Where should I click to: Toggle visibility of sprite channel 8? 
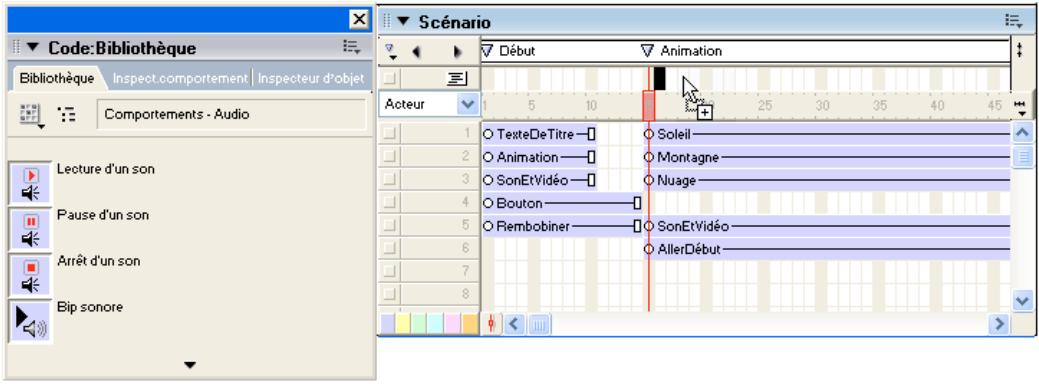pyautogui.click(x=390, y=294)
